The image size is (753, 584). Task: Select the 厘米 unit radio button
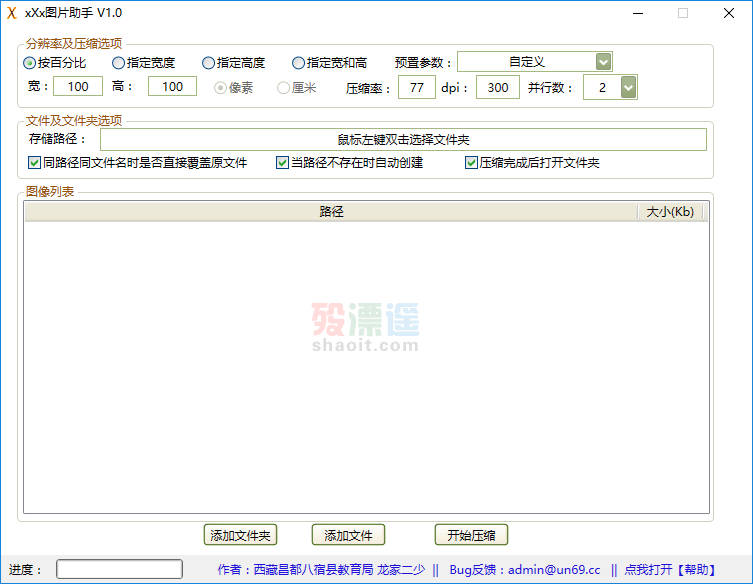coord(297,88)
